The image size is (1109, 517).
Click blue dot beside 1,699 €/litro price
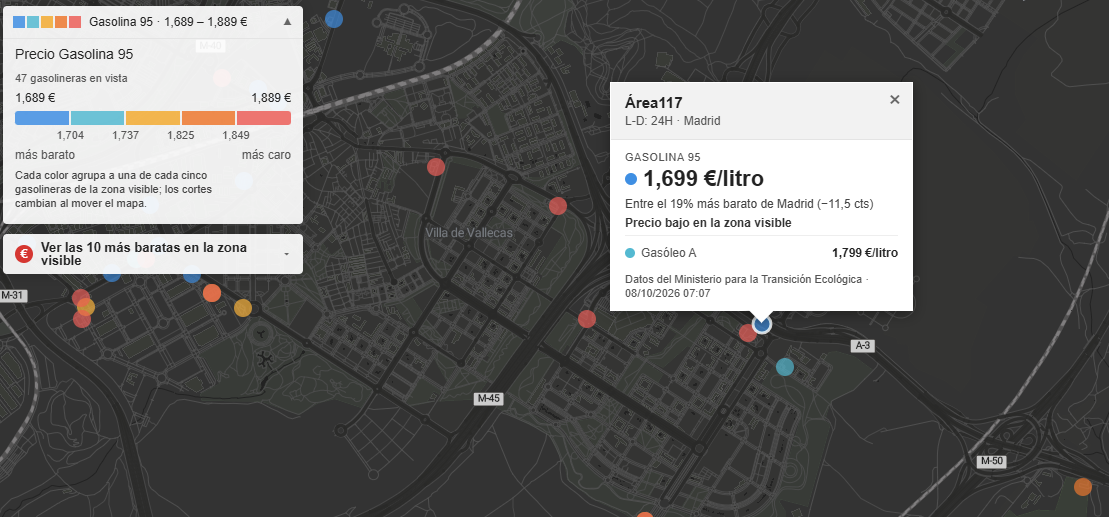coord(632,179)
